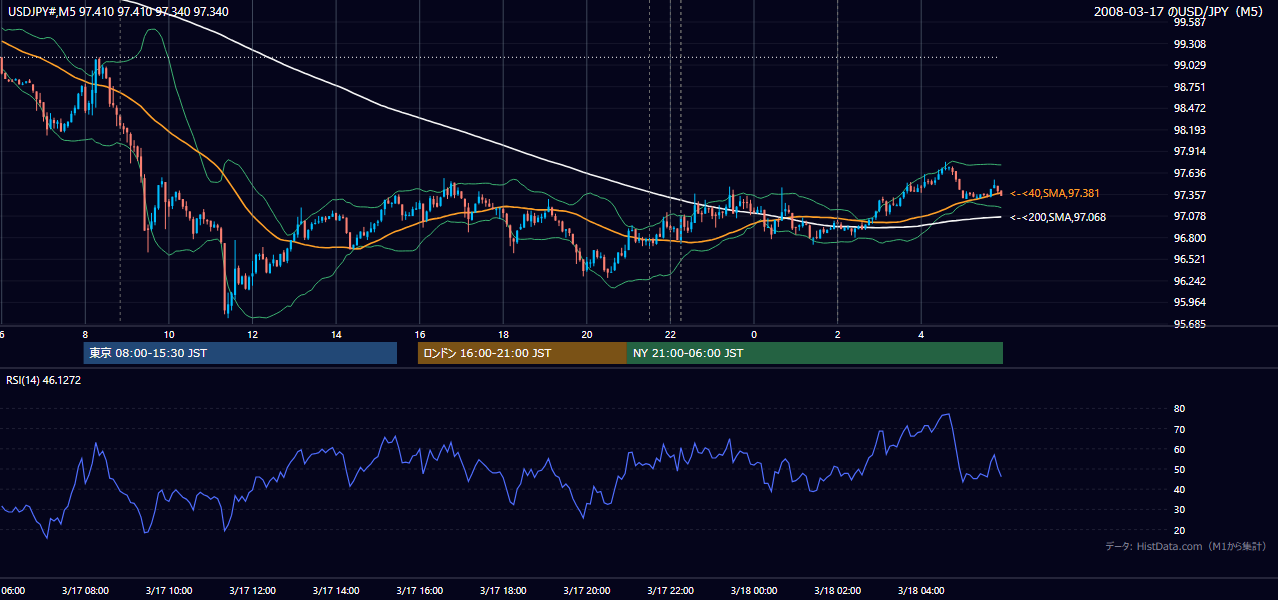The height and width of the screenshot is (600, 1278).
Task: Click price axis value 98.472
Action: pos(1189,108)
